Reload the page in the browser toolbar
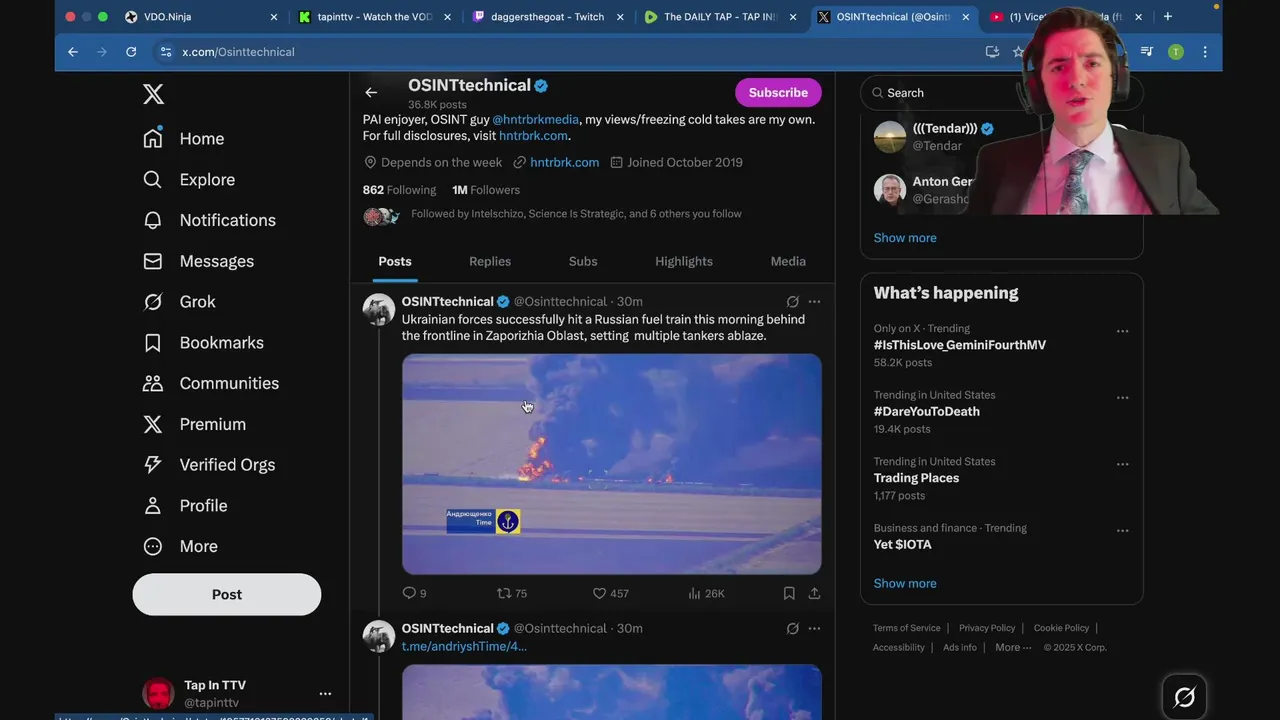The width and height of the screenshot is (1280, 720). click(131, 52)
